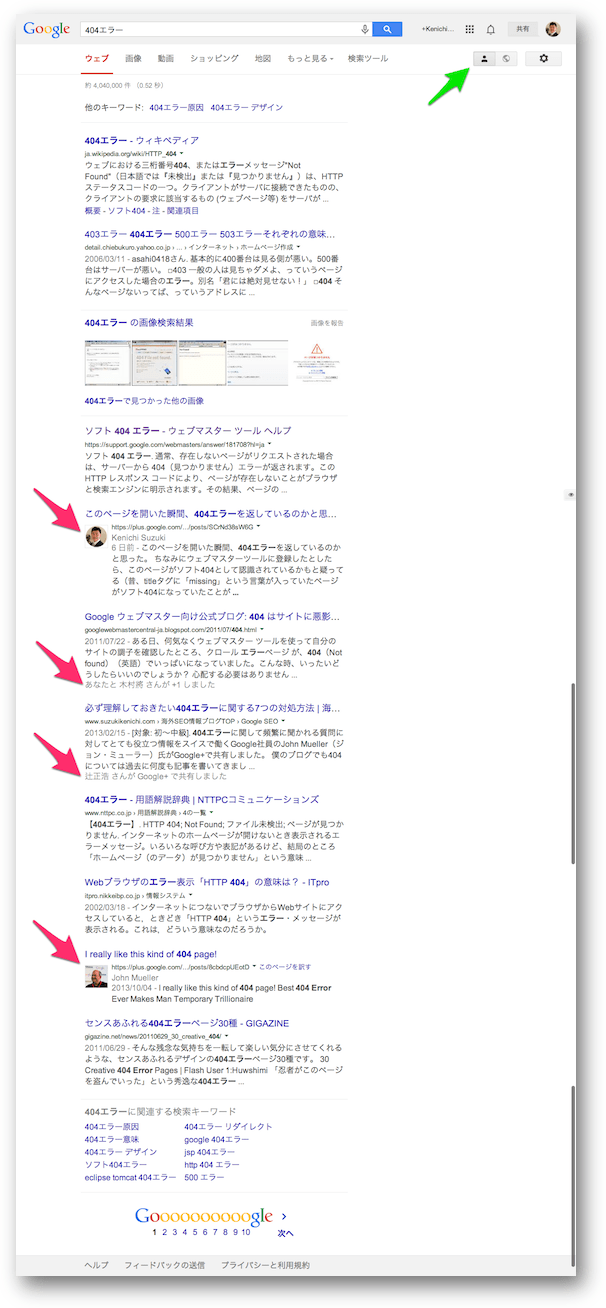
Task: Click the 404エラー原因 keyword suggestion
Action: point(176,107)
